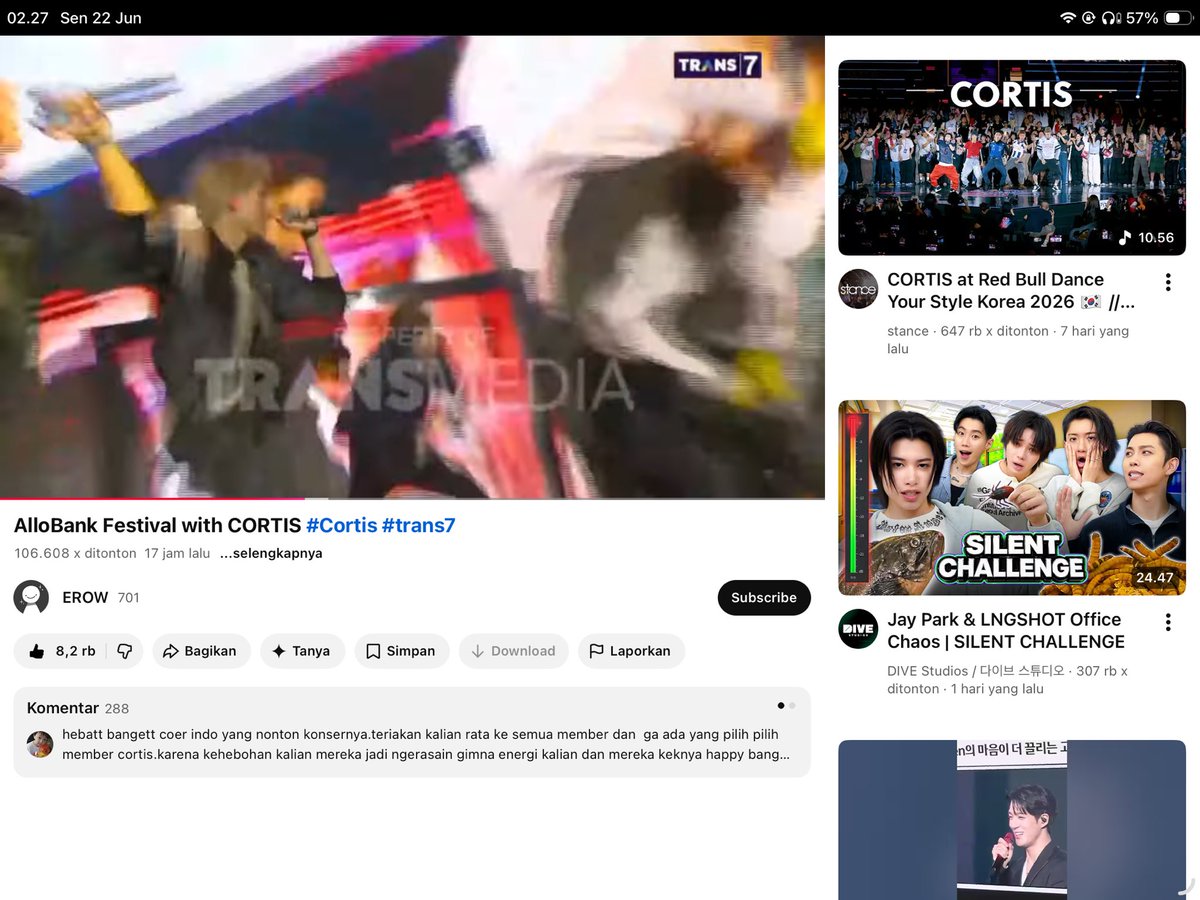Report video via Laporkan button
The width and height of the screenshot is (1200, 900).
631,651
